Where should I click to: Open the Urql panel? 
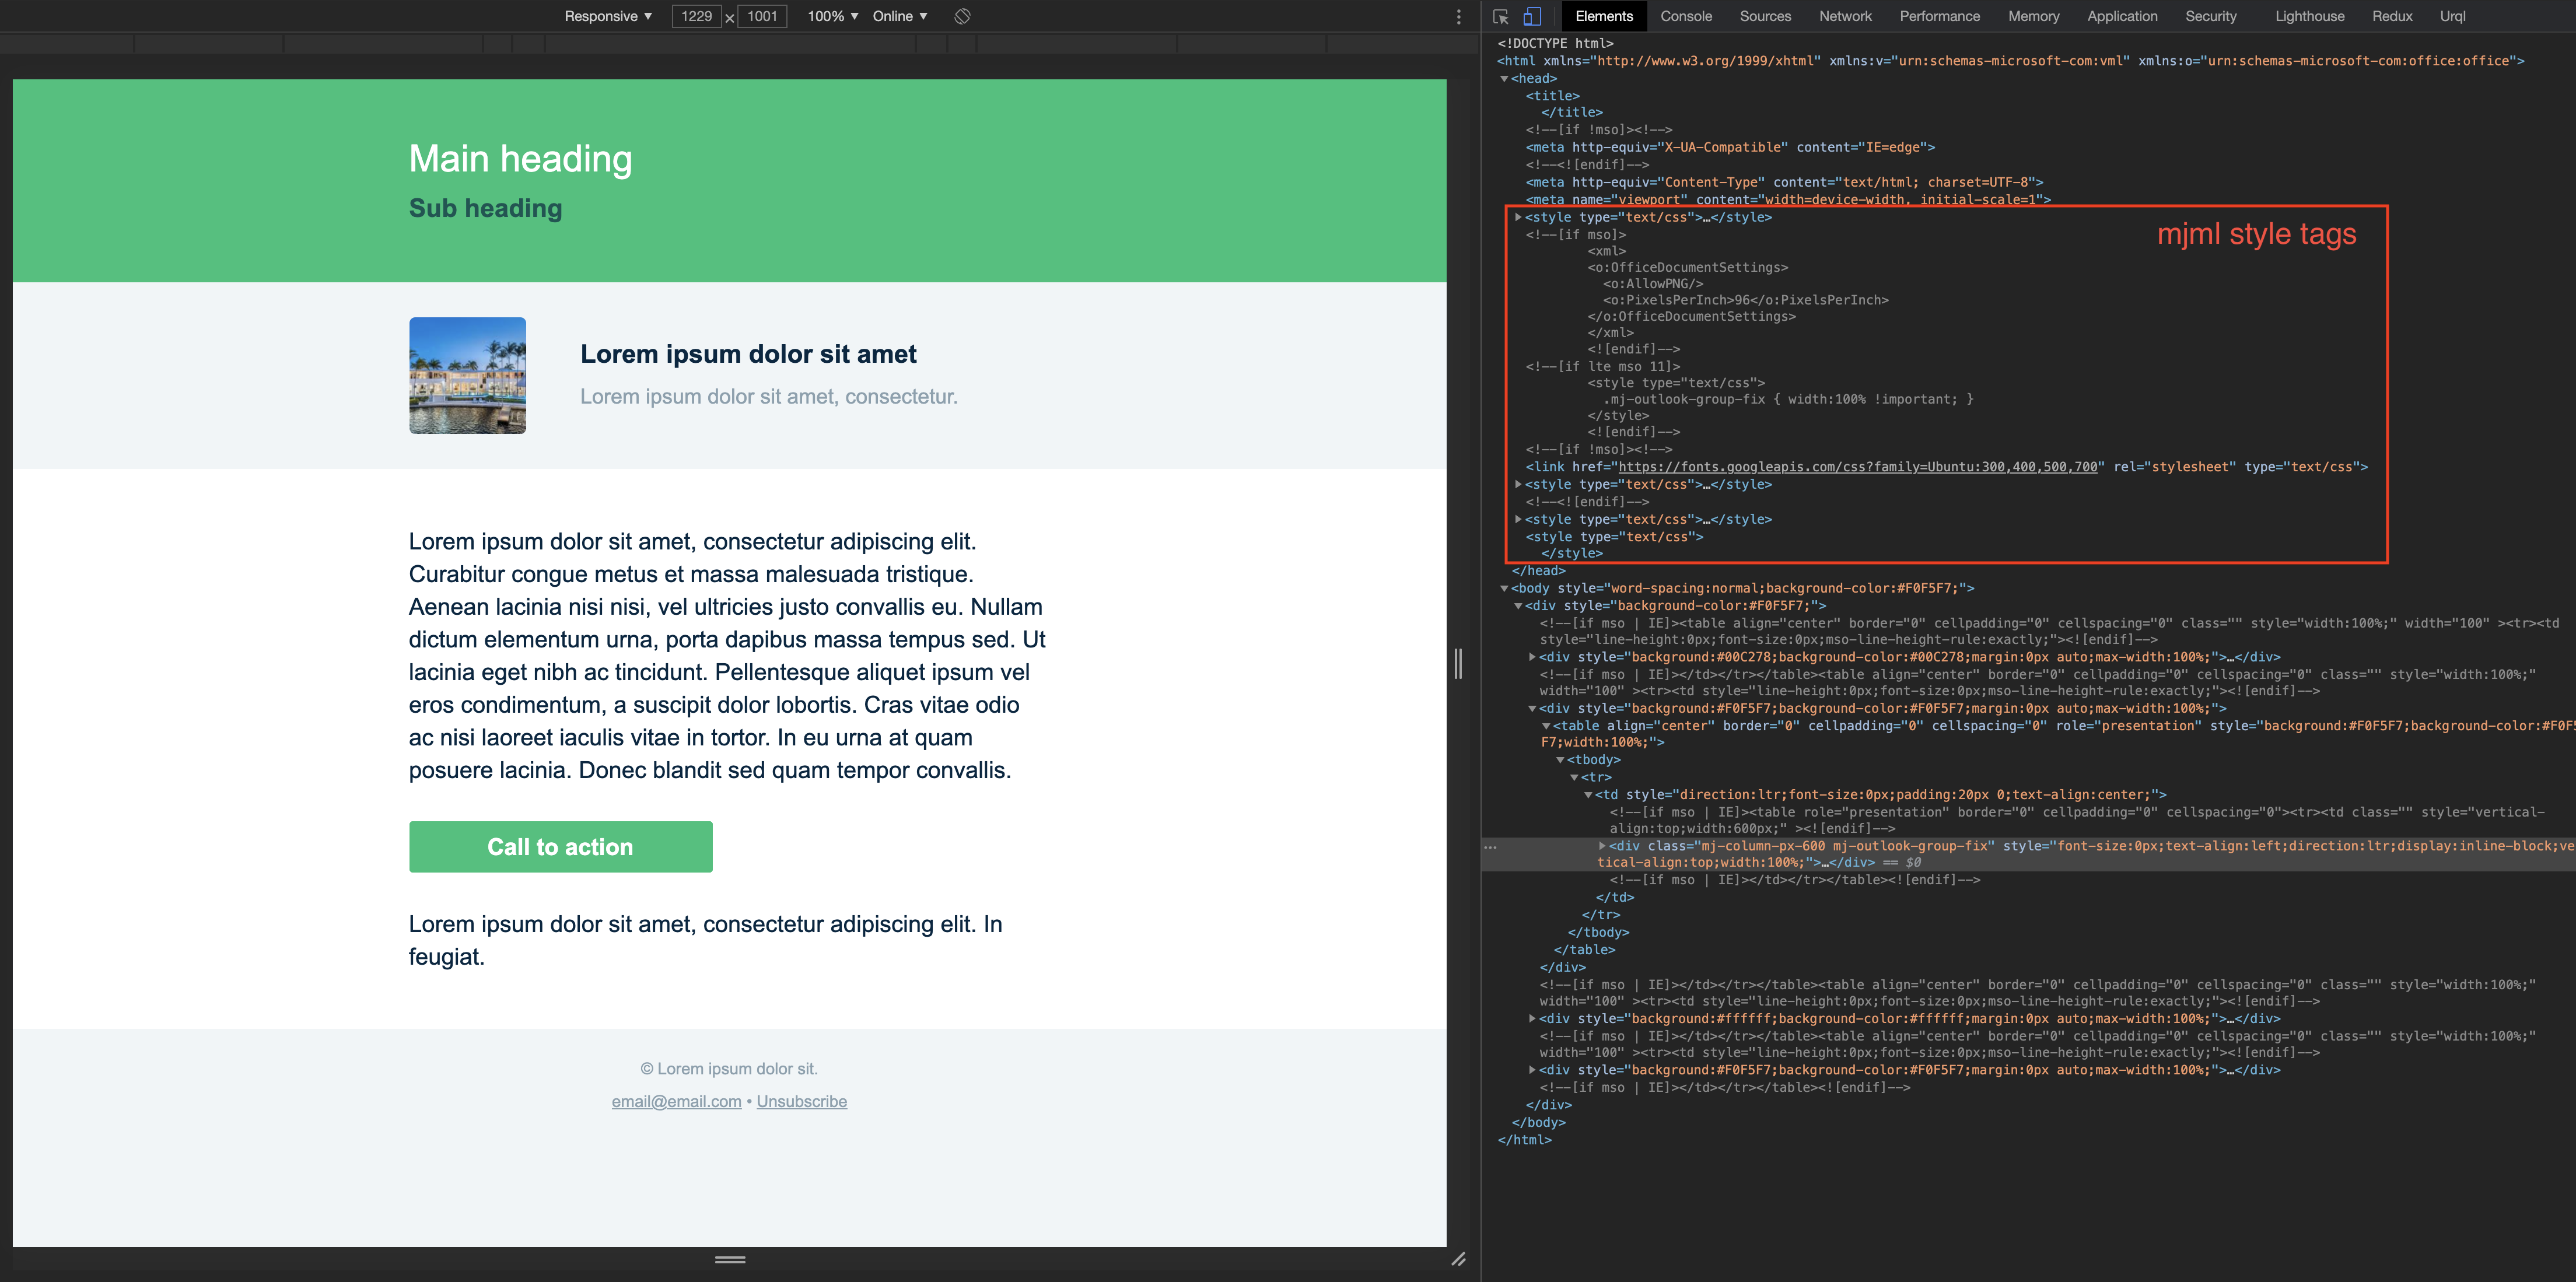[x=2452, y=16]
